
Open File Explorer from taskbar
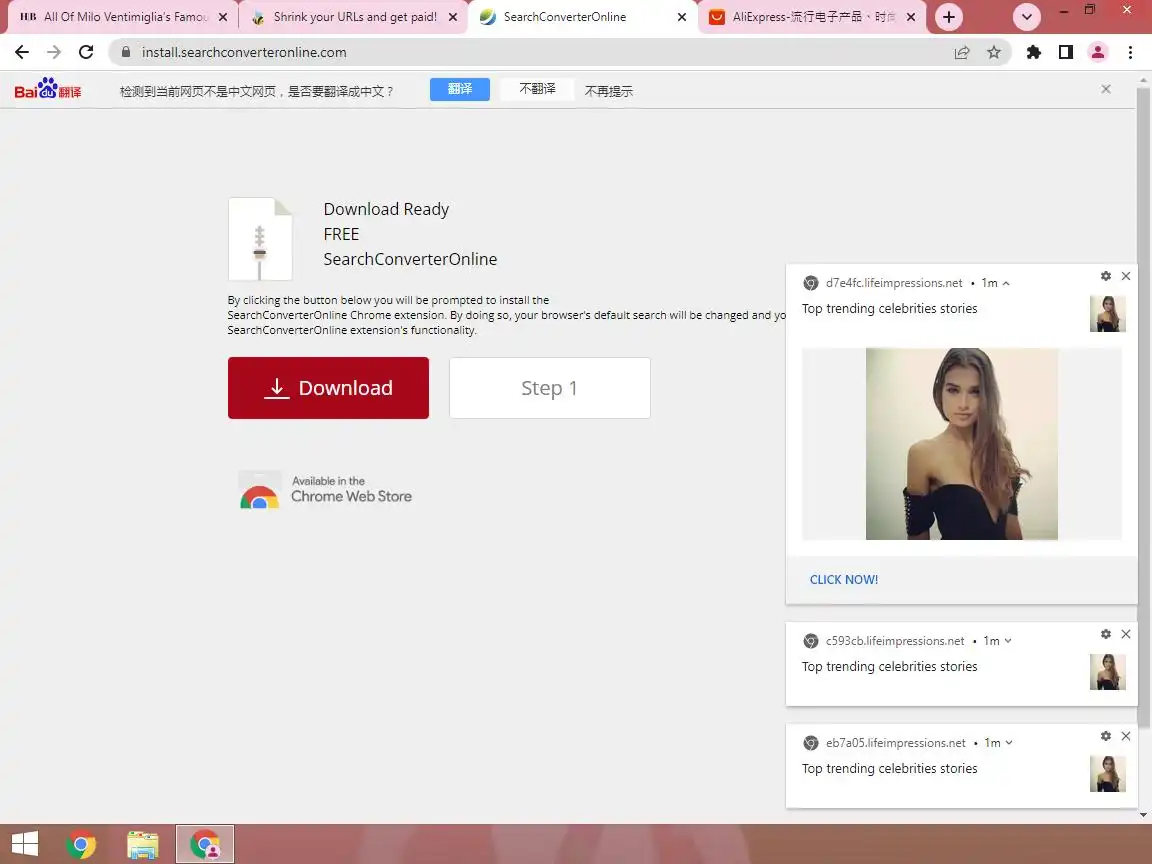point(142,844)
